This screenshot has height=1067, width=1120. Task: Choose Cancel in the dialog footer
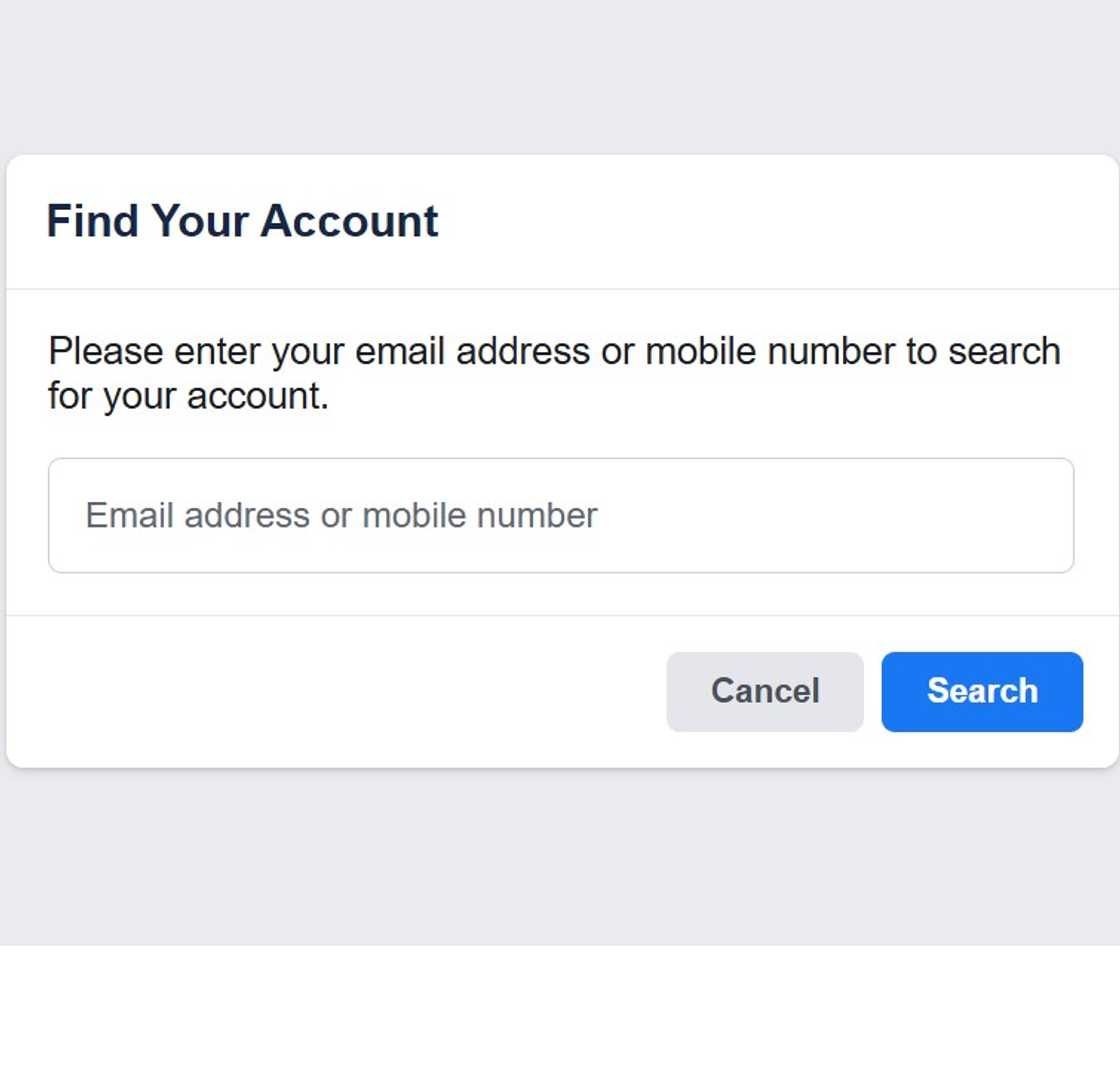coord(764,691)
